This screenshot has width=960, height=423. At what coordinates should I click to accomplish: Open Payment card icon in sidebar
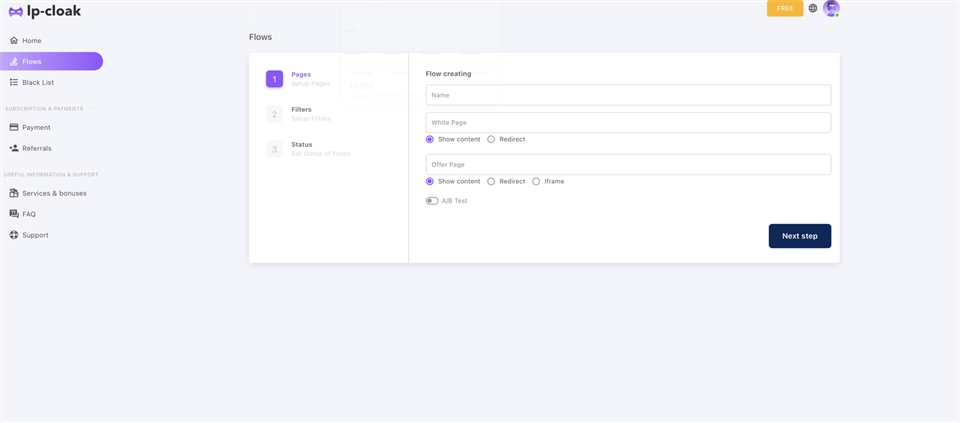coord(14,127)
